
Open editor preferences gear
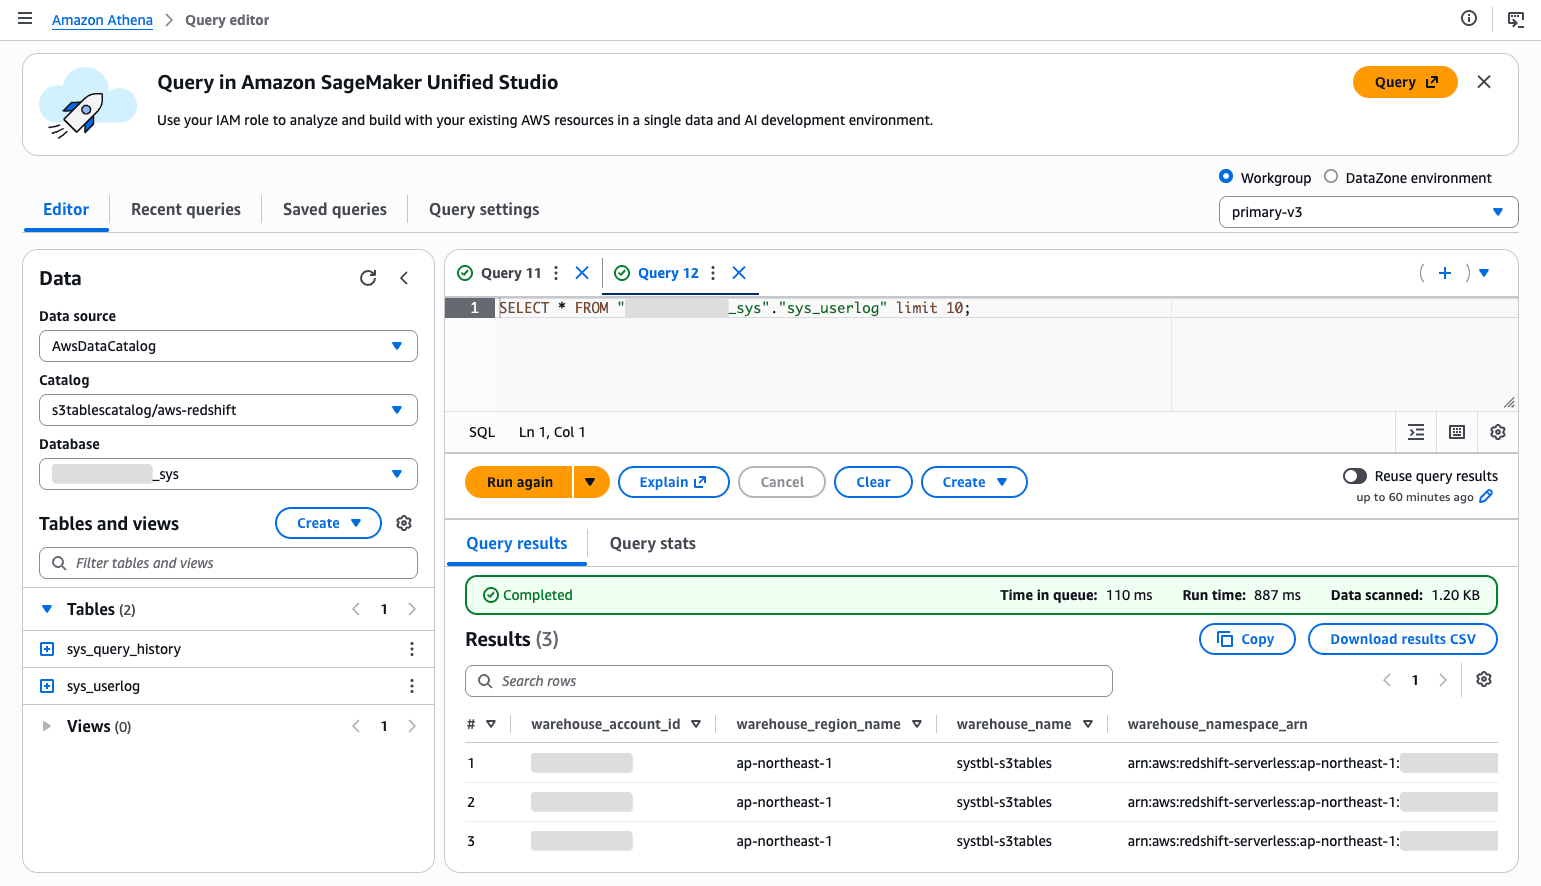(1498, 432)
